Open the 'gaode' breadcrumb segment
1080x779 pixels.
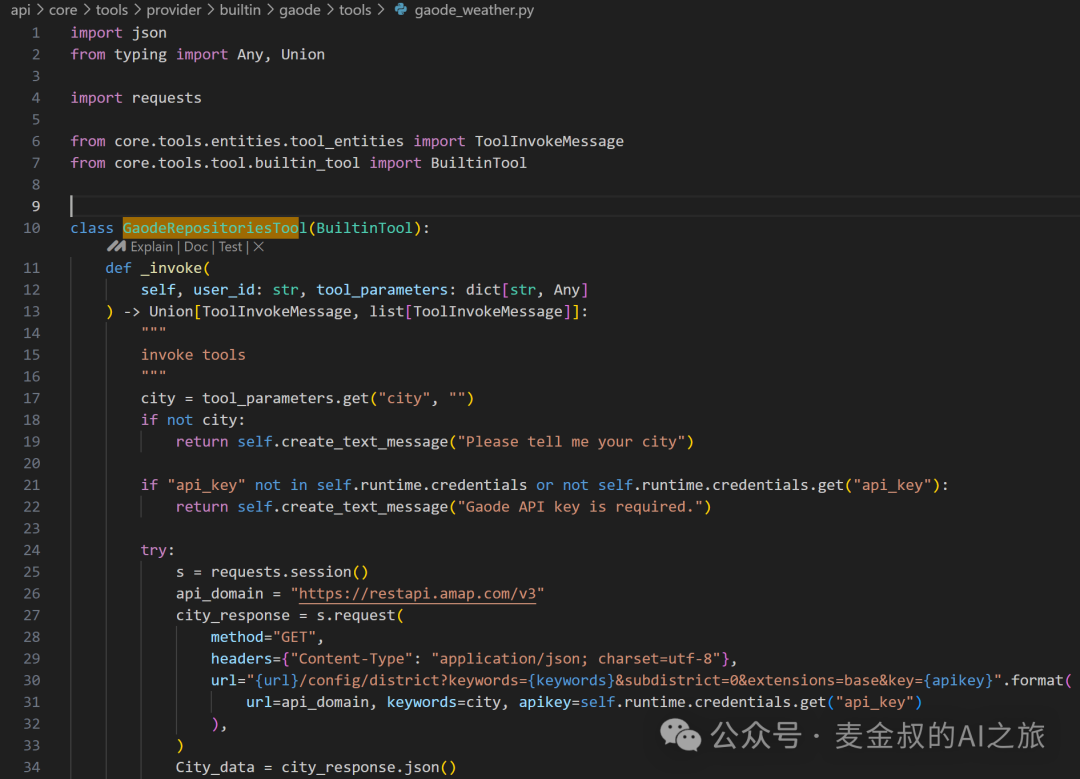(x=300, y=10)
